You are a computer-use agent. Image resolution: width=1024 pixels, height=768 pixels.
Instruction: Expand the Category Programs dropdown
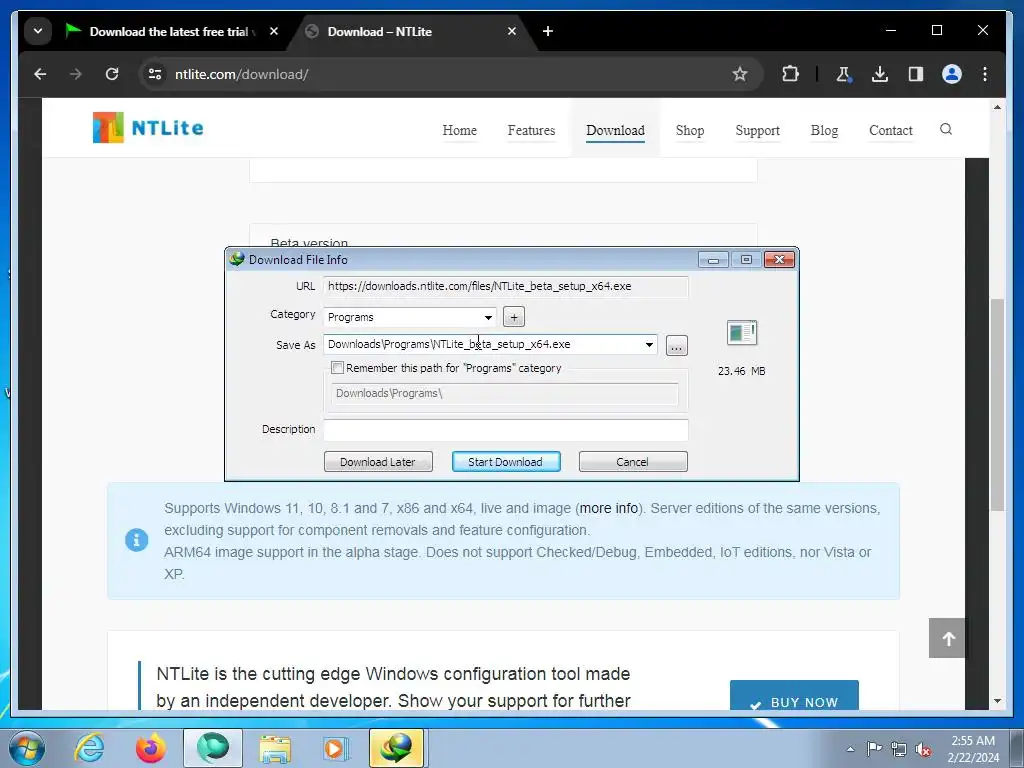[488, 317]
